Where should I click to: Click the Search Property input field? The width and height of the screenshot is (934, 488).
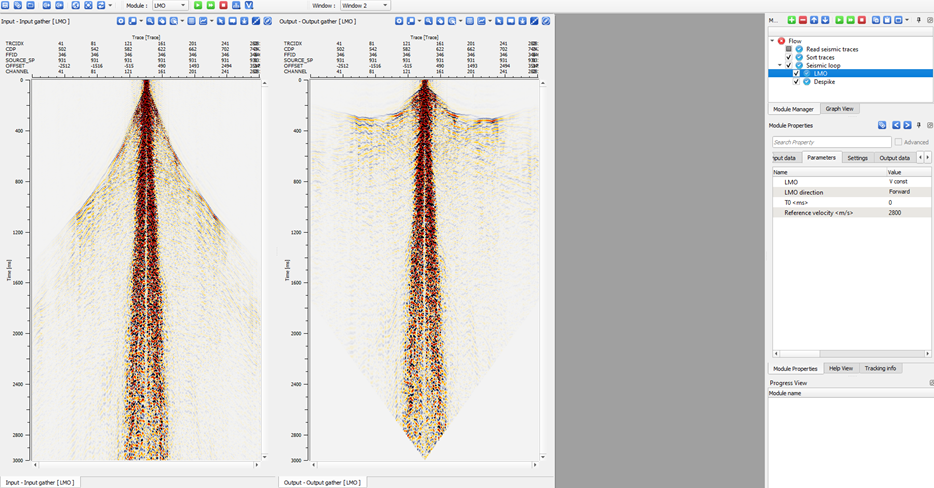tap(830, 142)
